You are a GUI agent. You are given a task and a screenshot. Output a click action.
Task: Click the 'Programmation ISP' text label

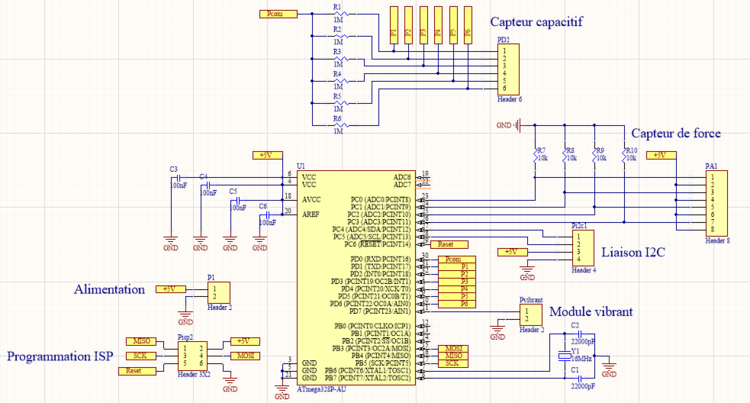(x=60, y=356)
